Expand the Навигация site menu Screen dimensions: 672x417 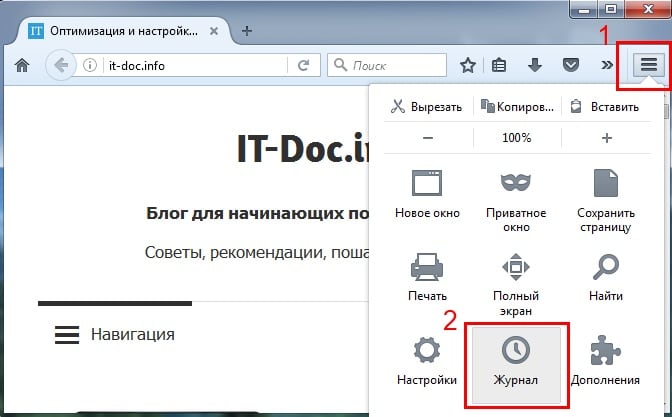tap(115, 334)
